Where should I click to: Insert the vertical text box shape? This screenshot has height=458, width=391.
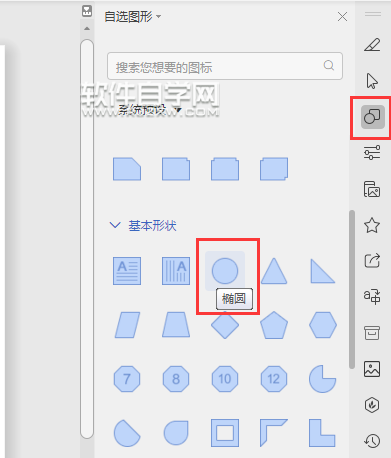point(176,271)
